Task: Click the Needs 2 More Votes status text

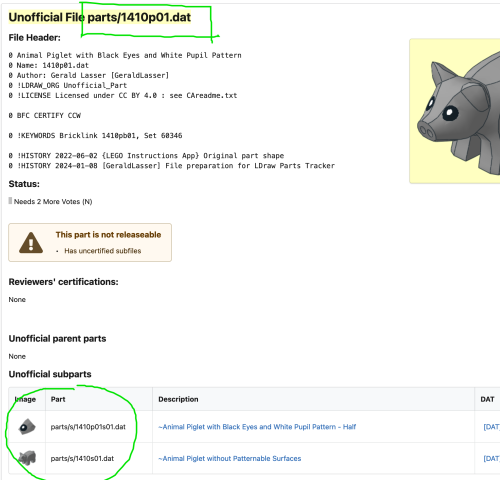Action: coord(53,201)
